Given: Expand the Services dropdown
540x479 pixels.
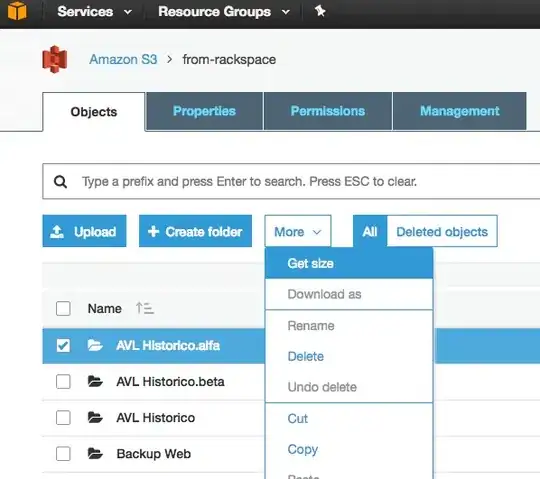Looking at the screenshot, I should pos(94,12).
